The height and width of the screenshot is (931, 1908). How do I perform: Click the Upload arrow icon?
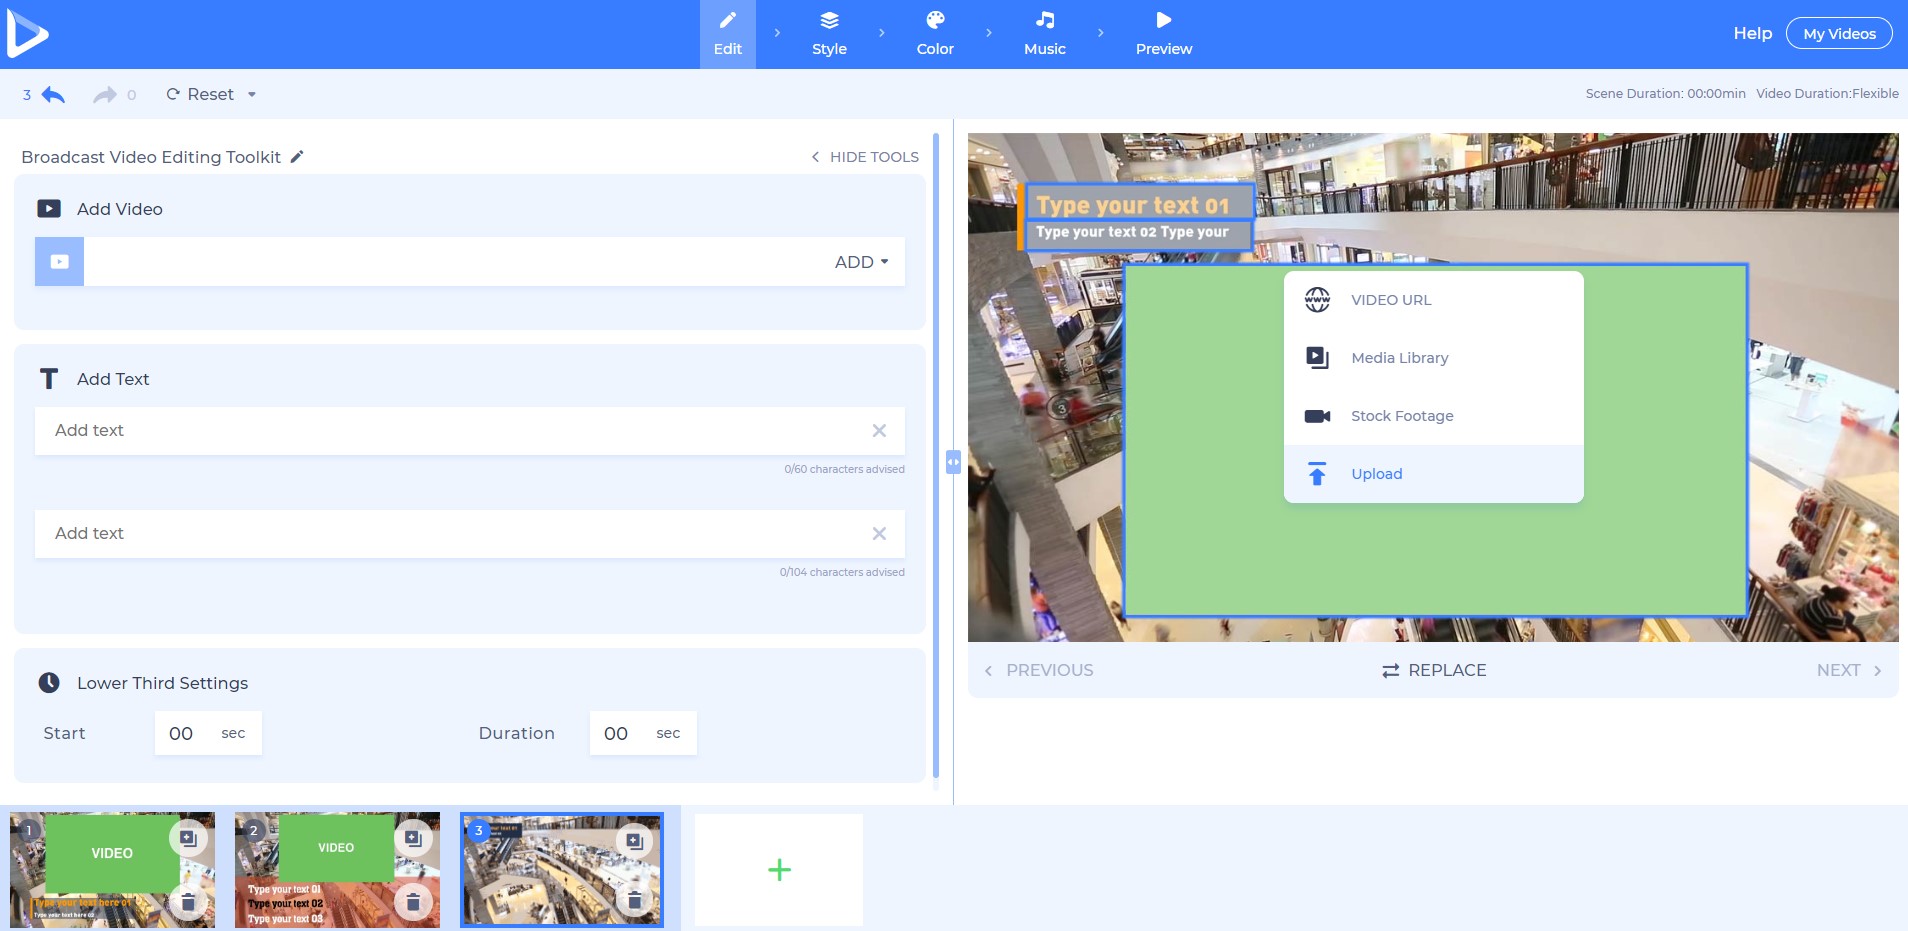(x=1317, y=474)
